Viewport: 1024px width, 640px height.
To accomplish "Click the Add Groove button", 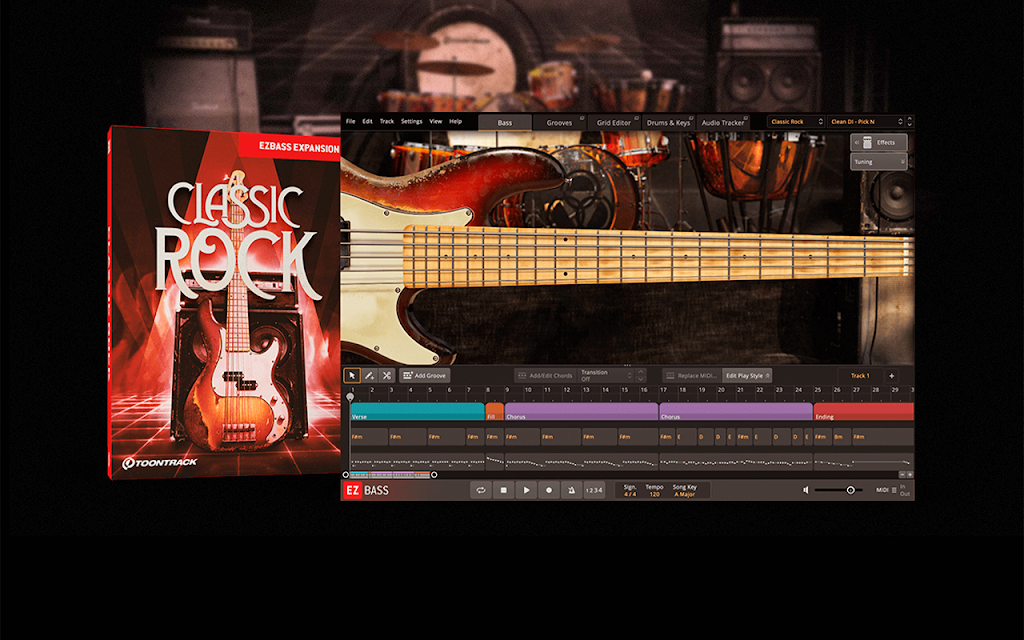I will tap(424, 376).
